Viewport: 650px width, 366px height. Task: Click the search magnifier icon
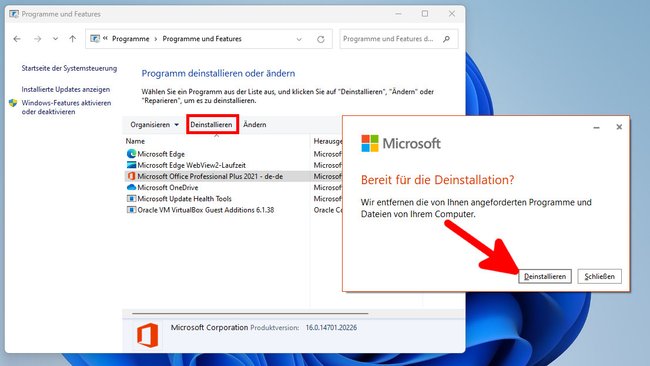tap(446, 39)
